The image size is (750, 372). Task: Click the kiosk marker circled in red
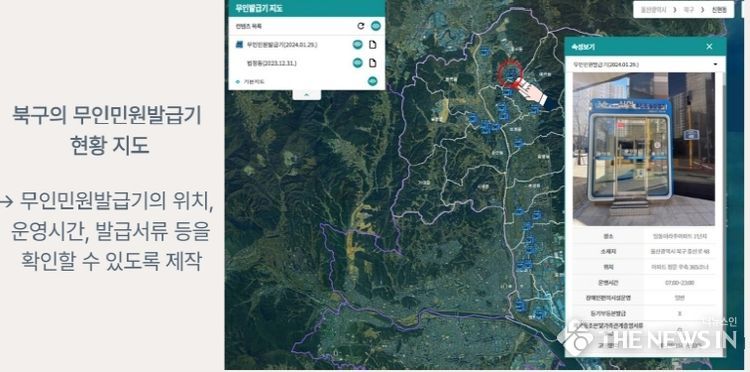point(510,73)
